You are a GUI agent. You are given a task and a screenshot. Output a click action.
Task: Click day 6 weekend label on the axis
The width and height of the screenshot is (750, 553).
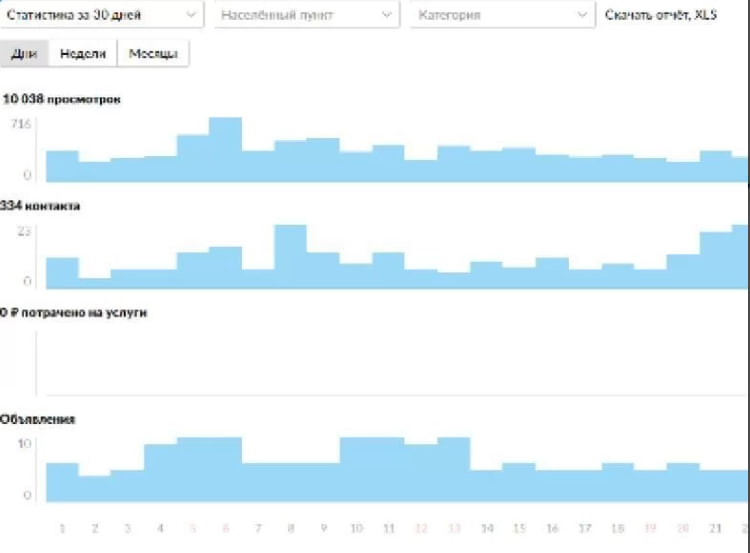coord(226,528)
